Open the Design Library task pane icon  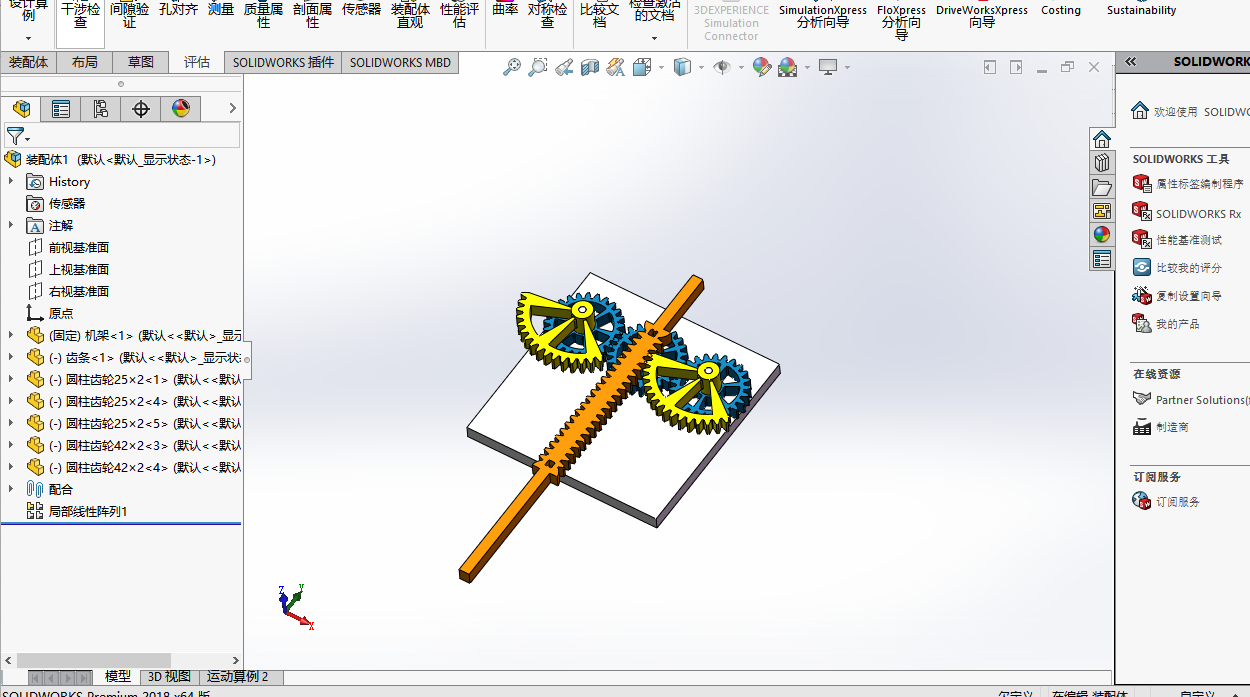pyautogui.click(x=1101, y=163)
